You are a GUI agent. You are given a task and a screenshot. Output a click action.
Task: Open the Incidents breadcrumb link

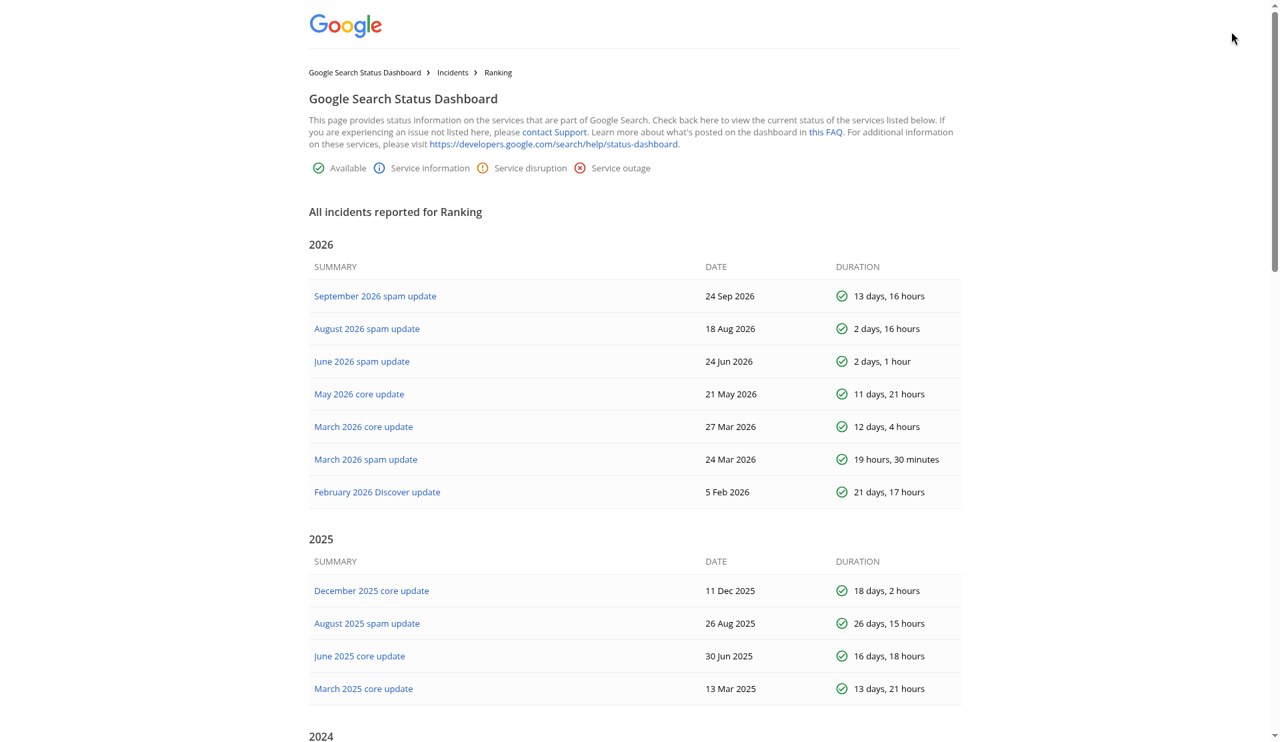(452, 73)
